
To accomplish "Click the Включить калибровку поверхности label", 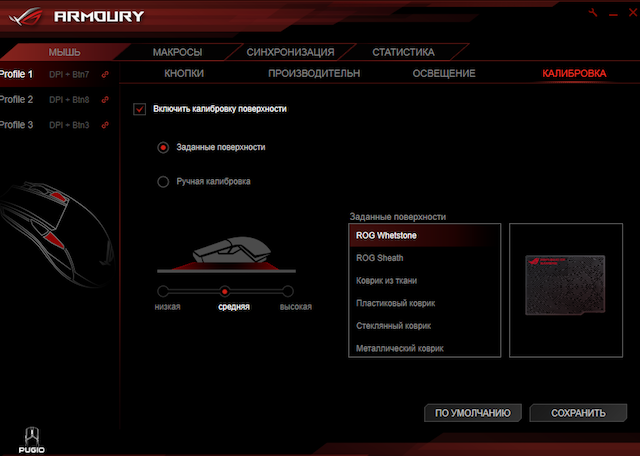I will pos(220,109).
